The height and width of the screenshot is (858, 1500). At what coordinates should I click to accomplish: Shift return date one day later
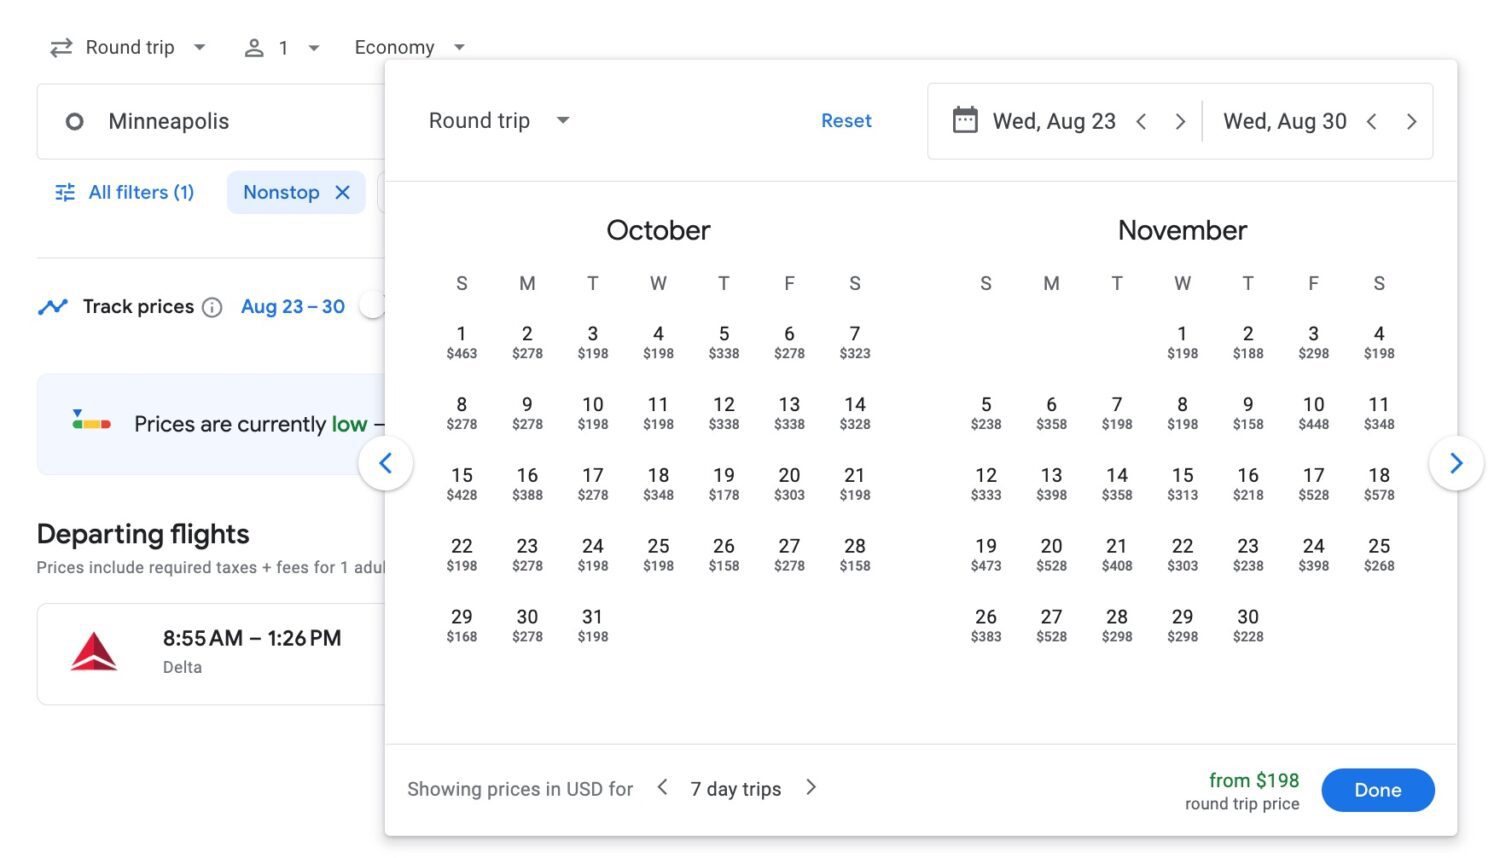point(1411,121)
